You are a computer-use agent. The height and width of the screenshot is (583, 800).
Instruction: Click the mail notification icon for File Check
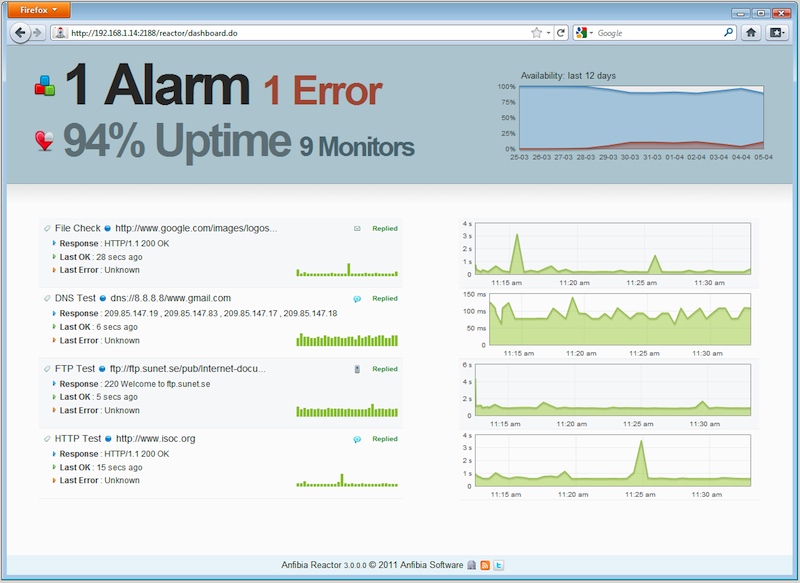pyautogui.click(x=357, y=229)
